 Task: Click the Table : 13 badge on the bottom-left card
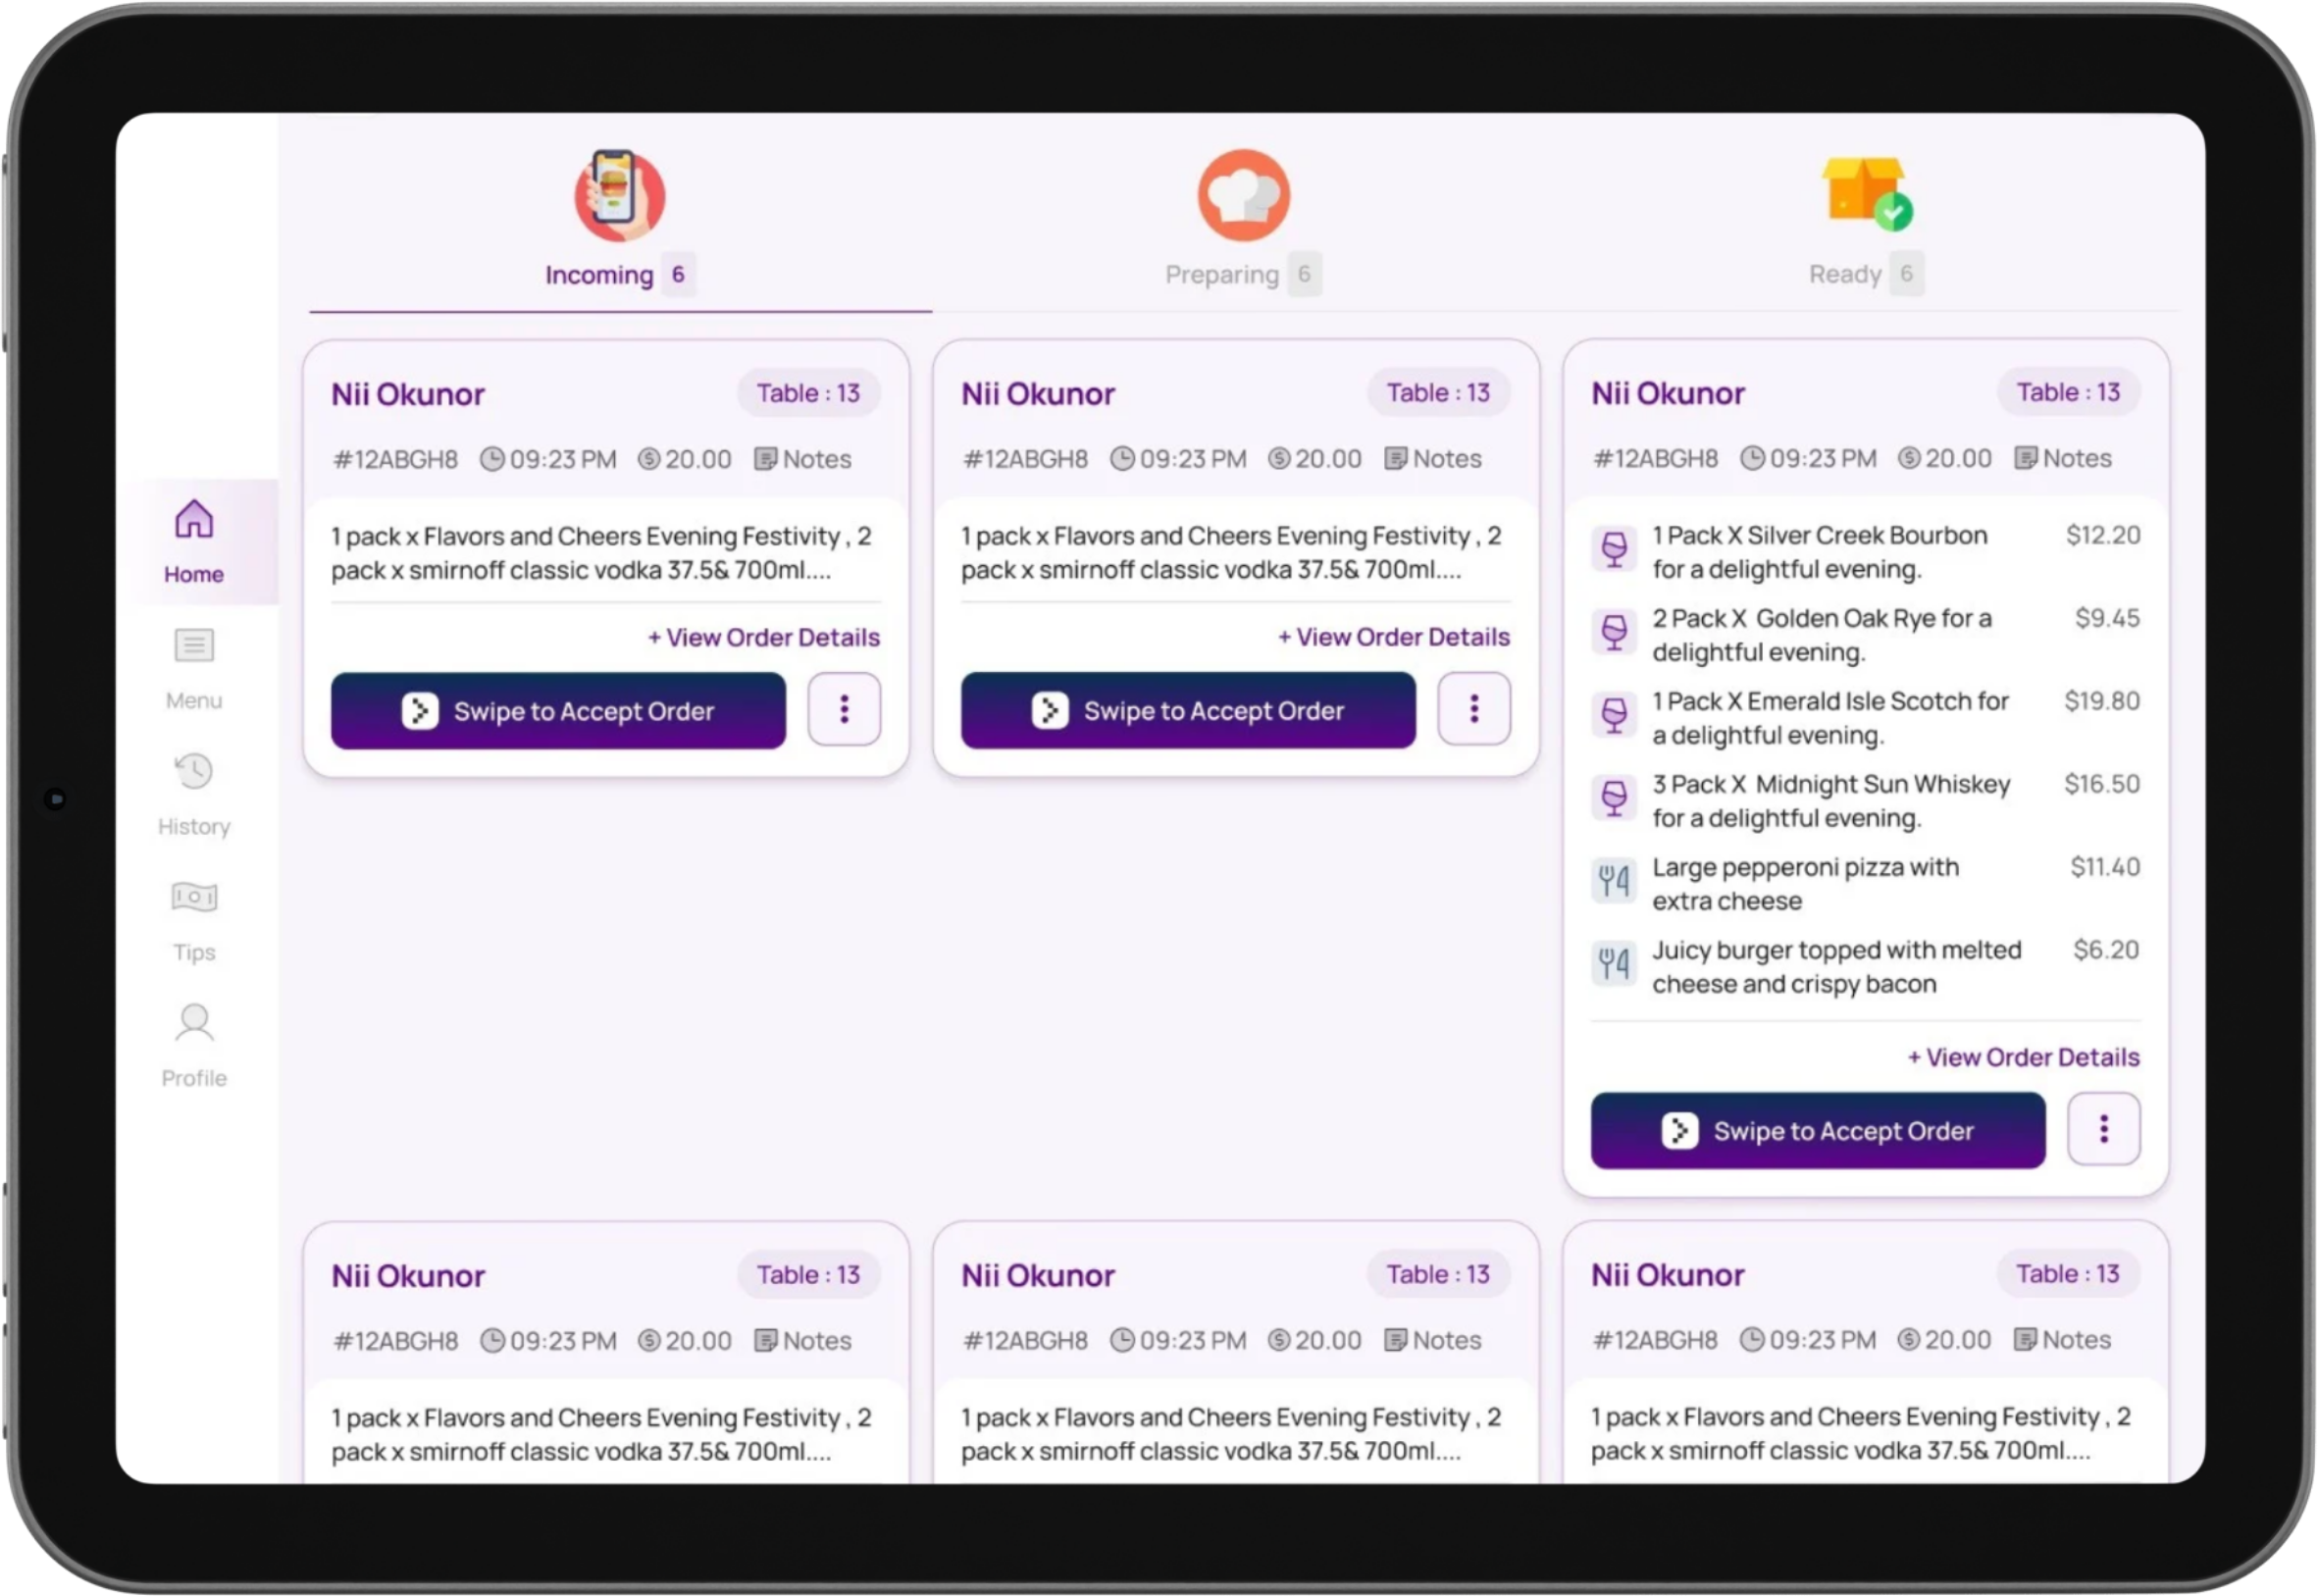coord(809,1275)
